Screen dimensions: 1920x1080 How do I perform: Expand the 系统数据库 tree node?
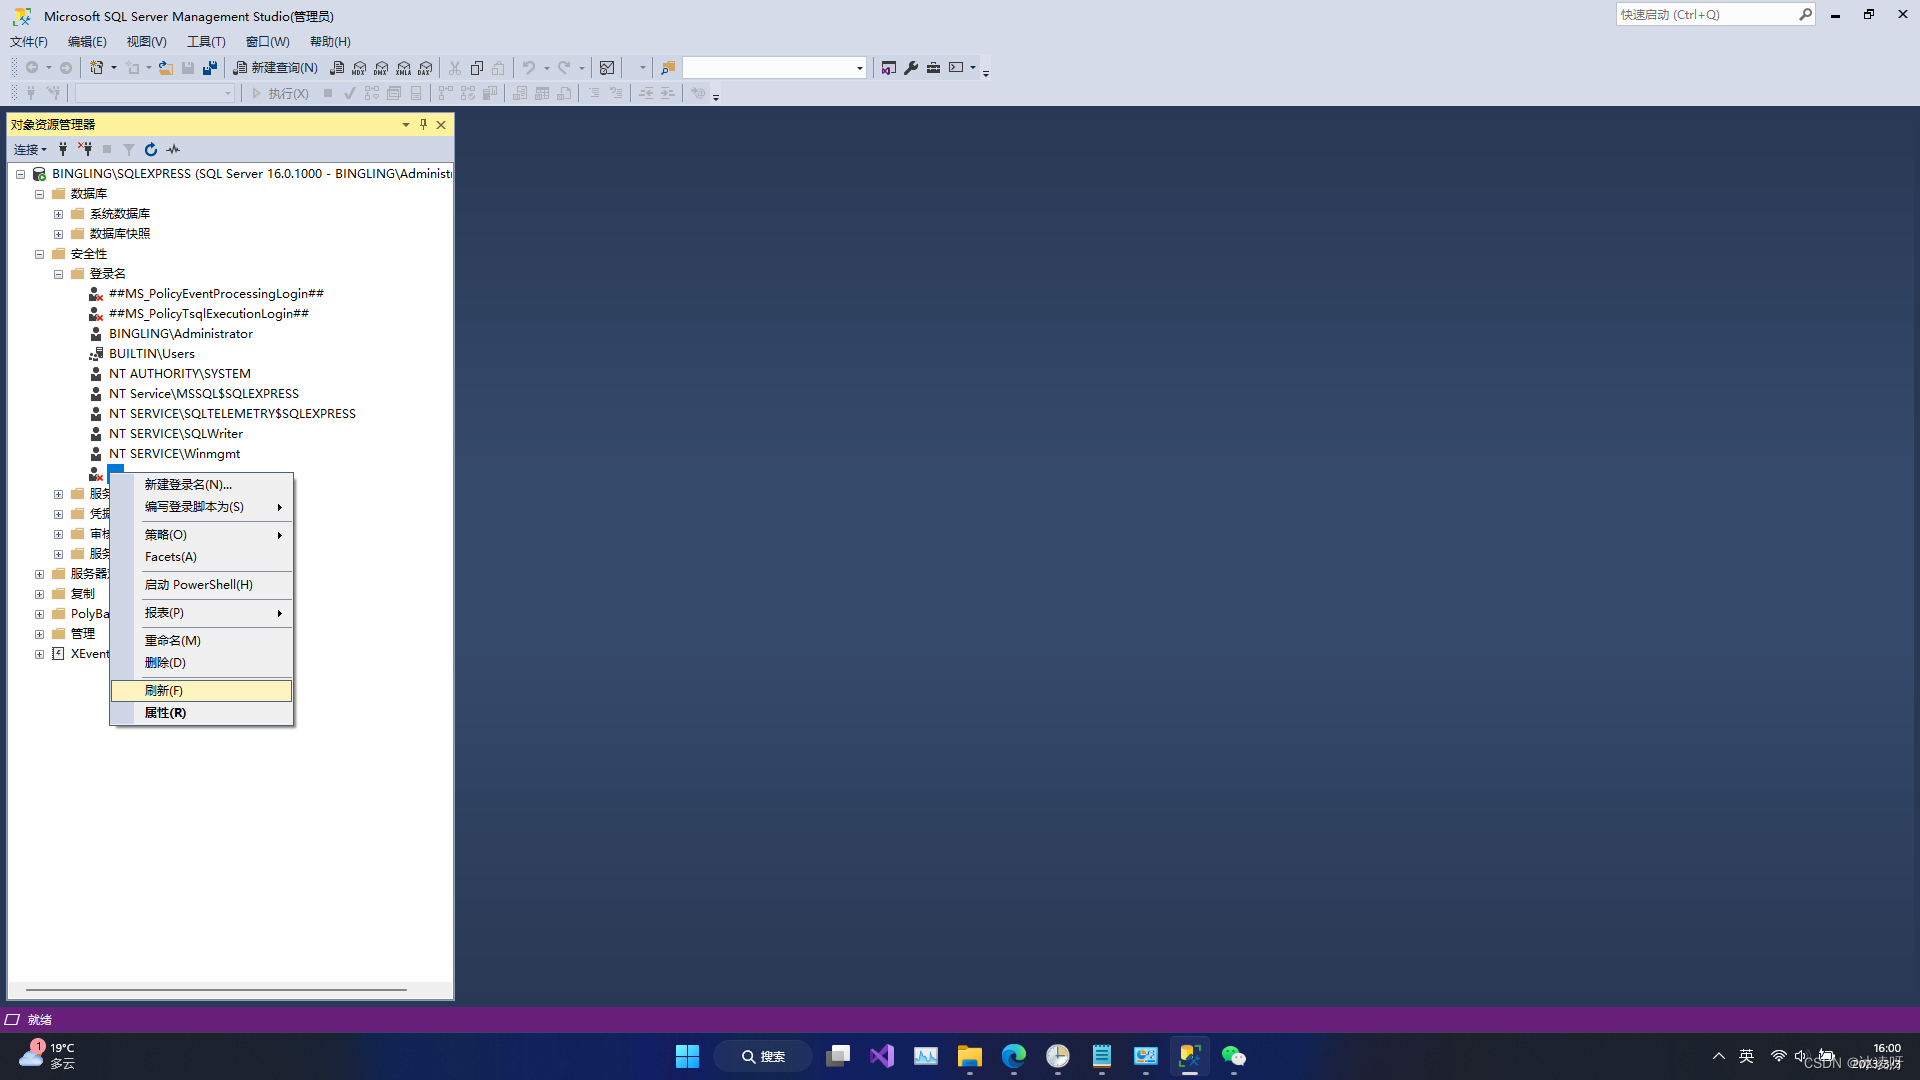(58, 213)
